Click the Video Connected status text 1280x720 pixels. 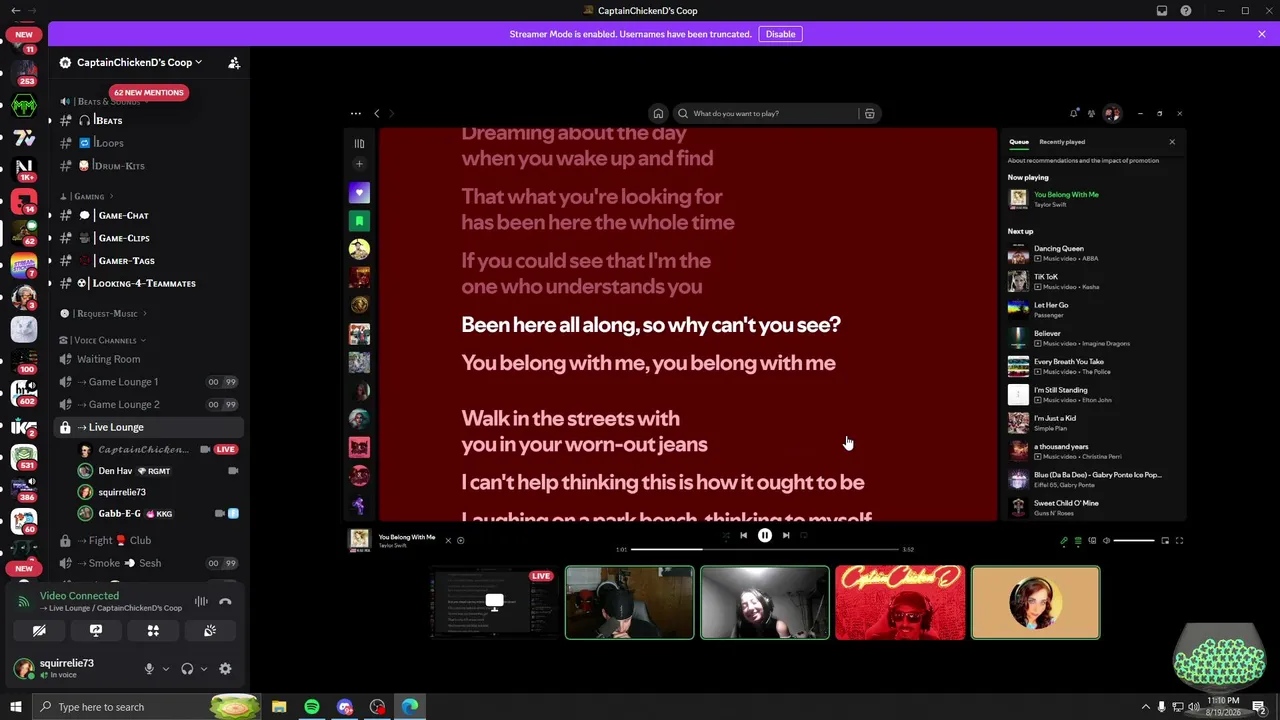tap(79, 596)
